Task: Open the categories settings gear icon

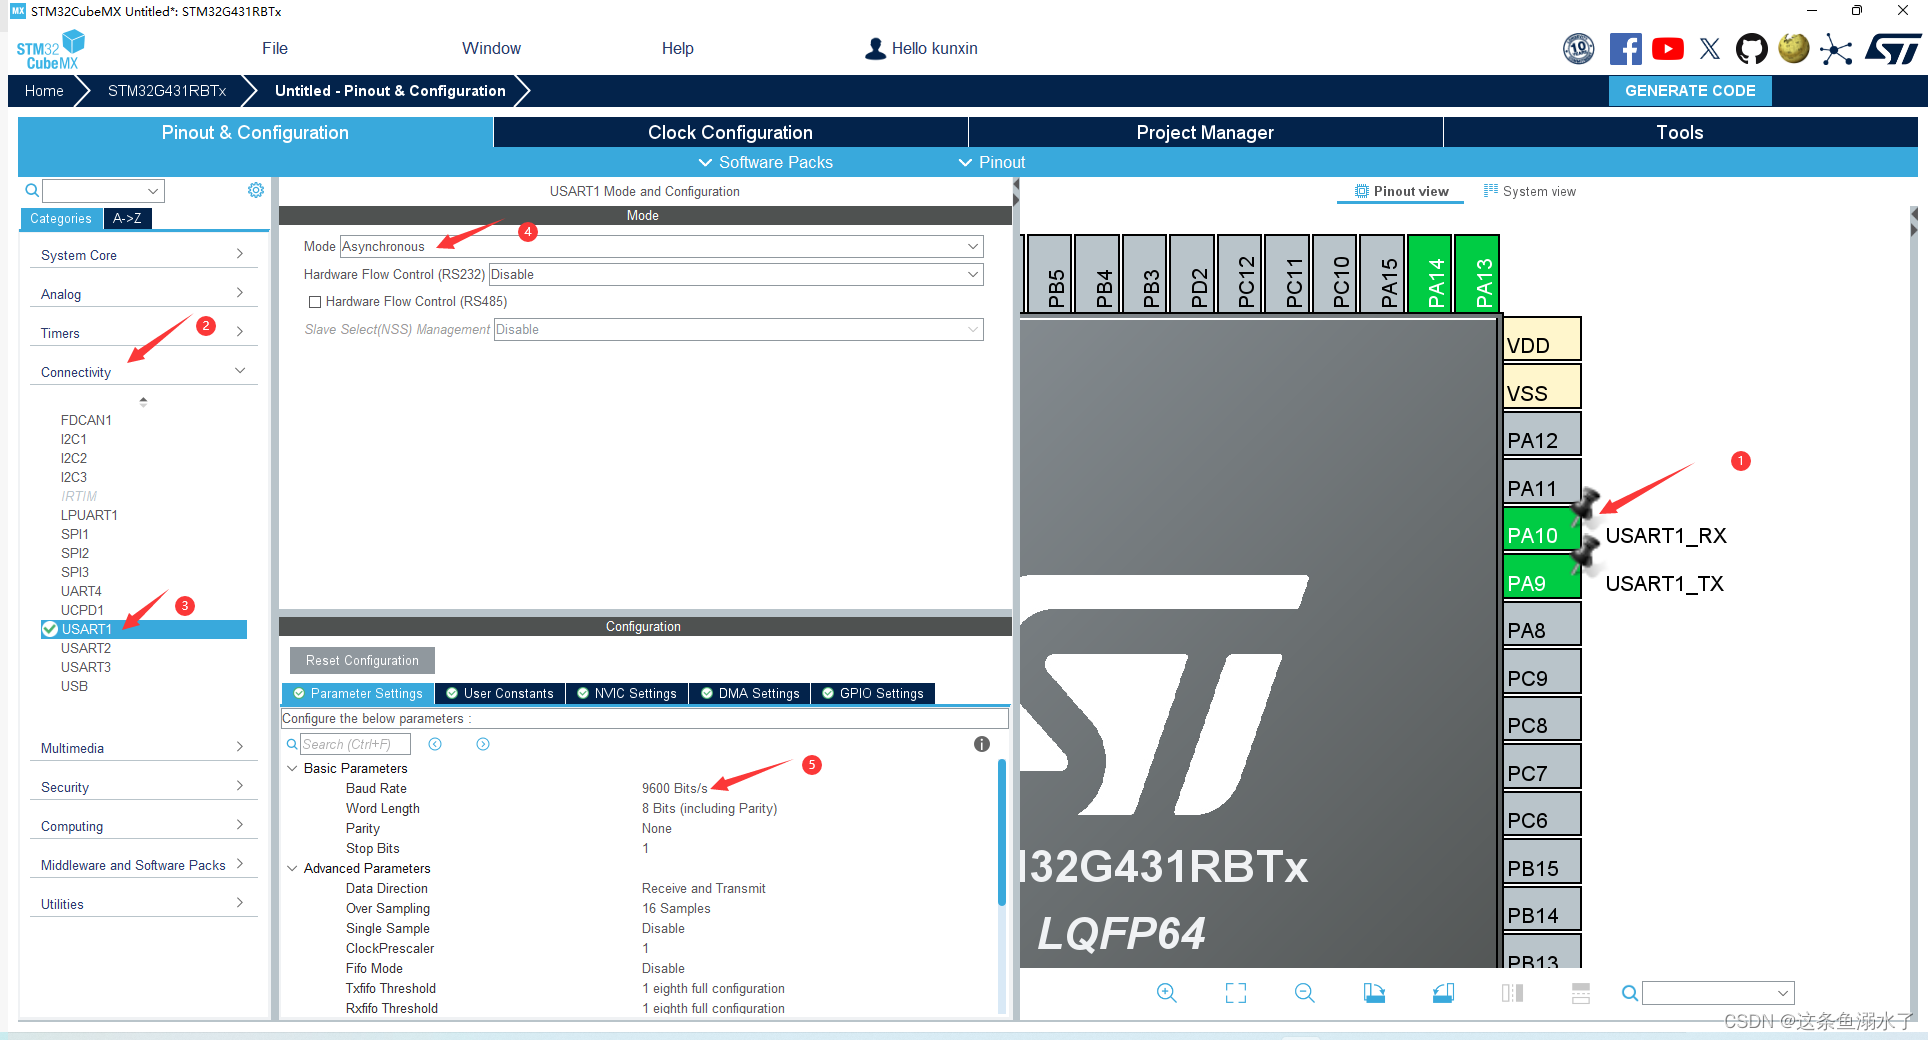Action: [256, 190]
